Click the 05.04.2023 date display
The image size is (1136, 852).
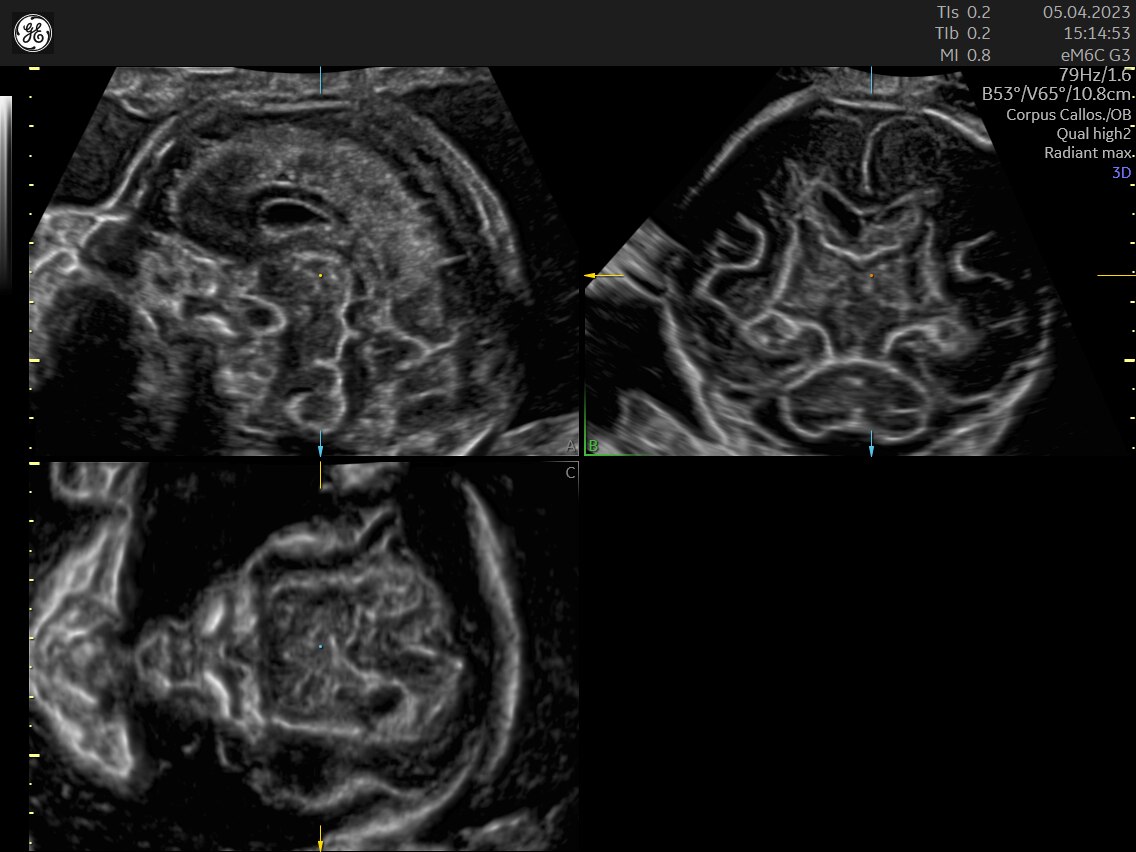1086,13
